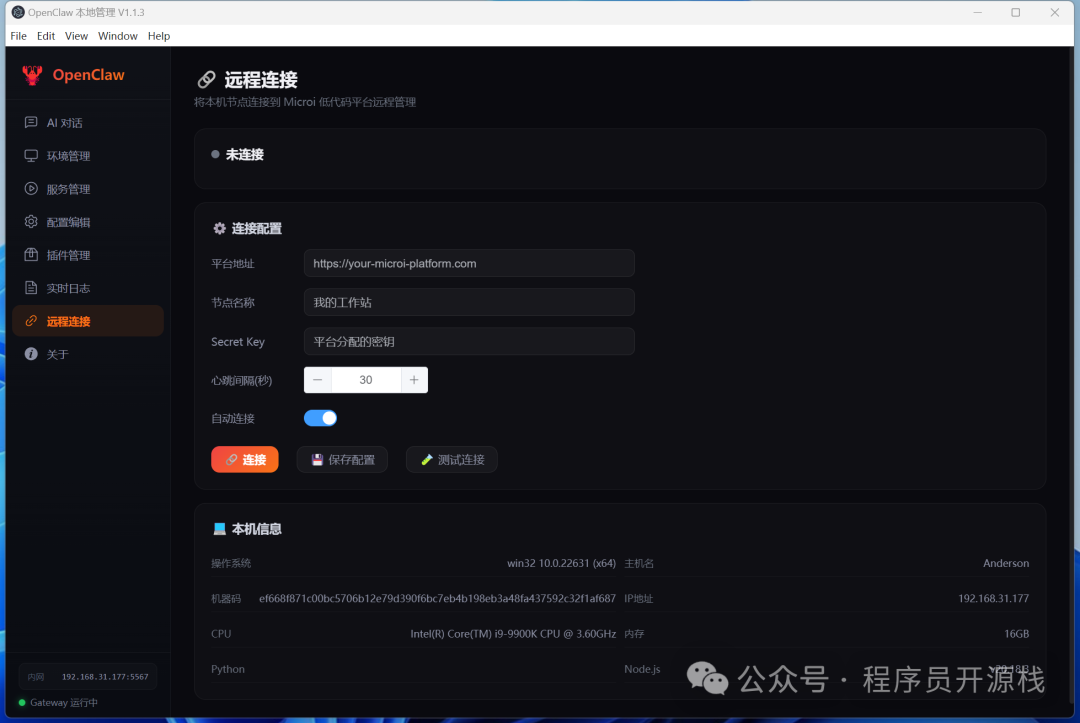
Task: Click 保存配置 to save settings
Action: click(x=342, y=459)
